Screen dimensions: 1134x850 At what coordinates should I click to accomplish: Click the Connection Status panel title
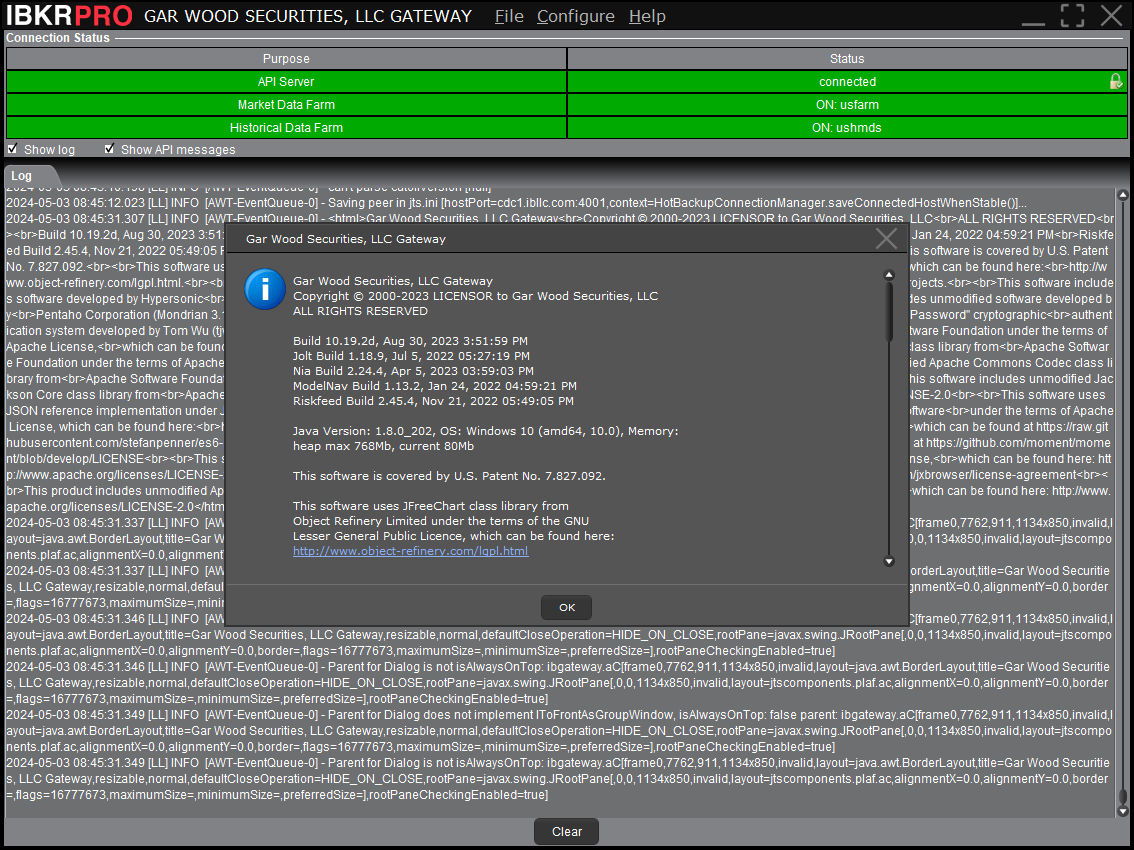pyautogui.click(x=58, y=38)
